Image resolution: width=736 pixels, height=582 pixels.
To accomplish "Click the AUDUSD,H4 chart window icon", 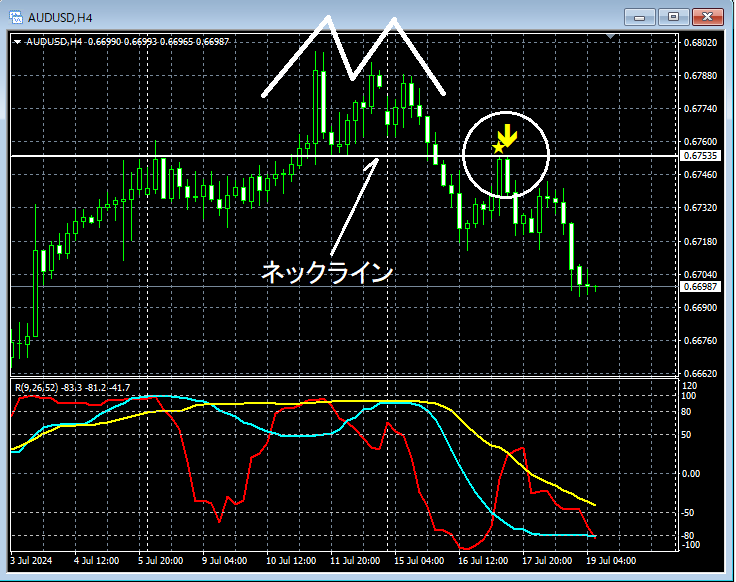I will point(16,17).
